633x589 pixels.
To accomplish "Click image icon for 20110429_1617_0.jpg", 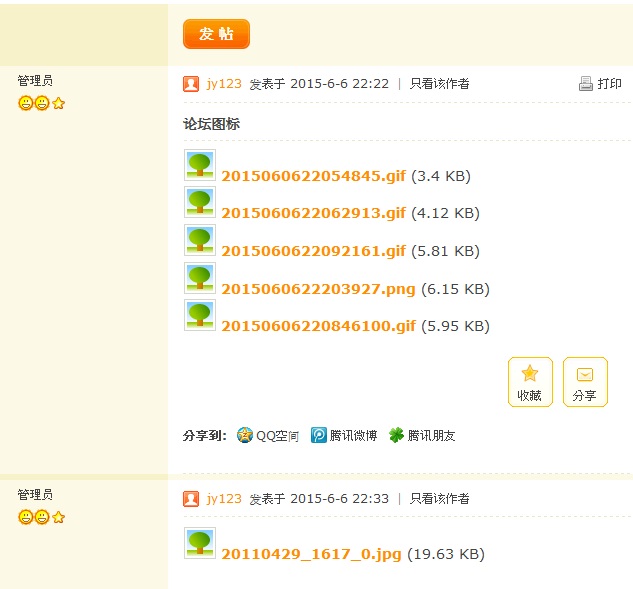I will point(200,543).
